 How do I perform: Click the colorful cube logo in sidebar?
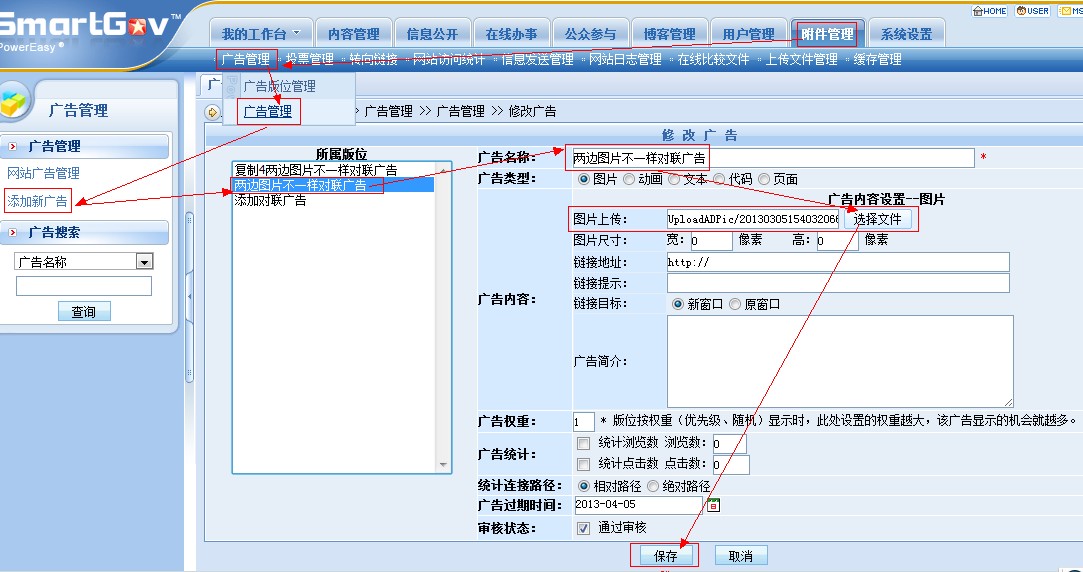point(16,105)
